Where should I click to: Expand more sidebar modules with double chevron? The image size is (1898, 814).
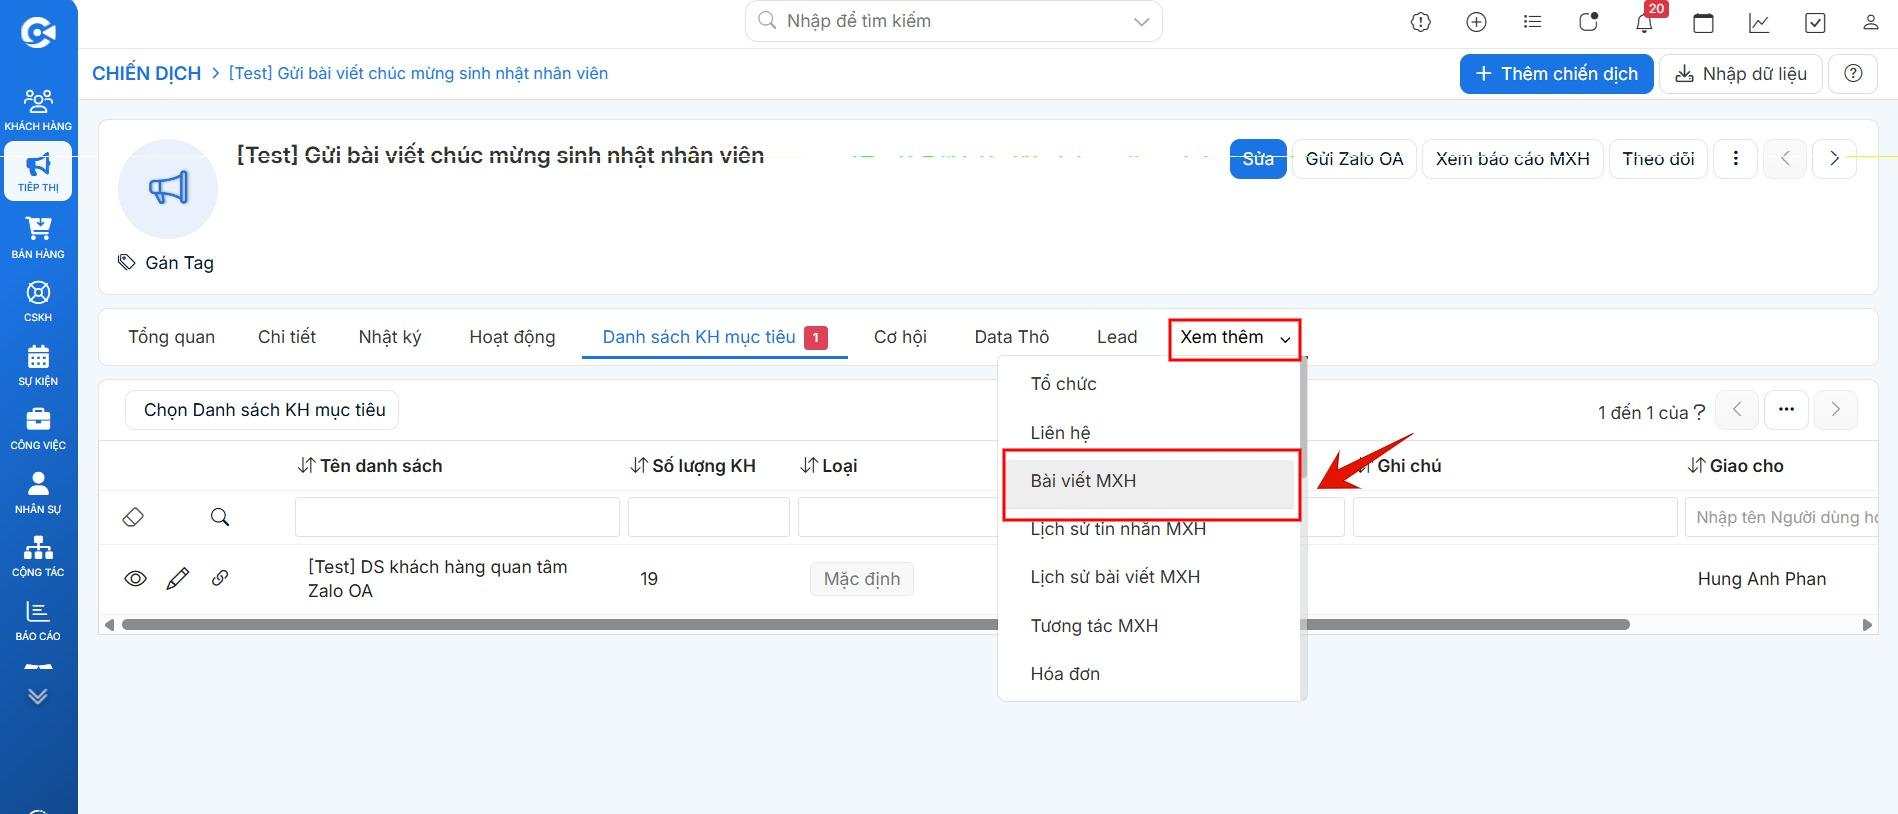[x=38, y=696]
